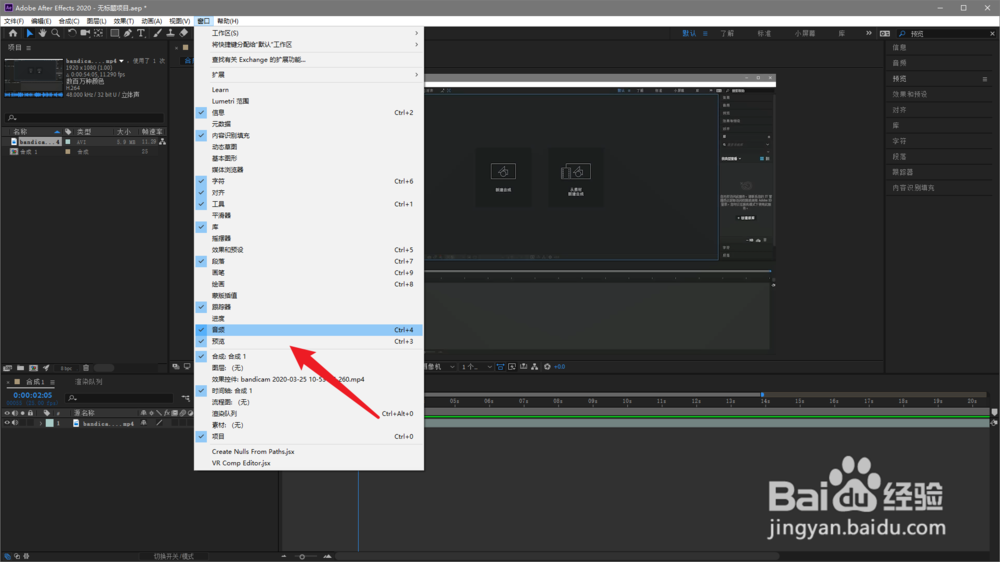Viewport: 1000px width, 562px height.
Task: Toggle sort arrow on the 名称 column header
Action: (x=57, y=132)
